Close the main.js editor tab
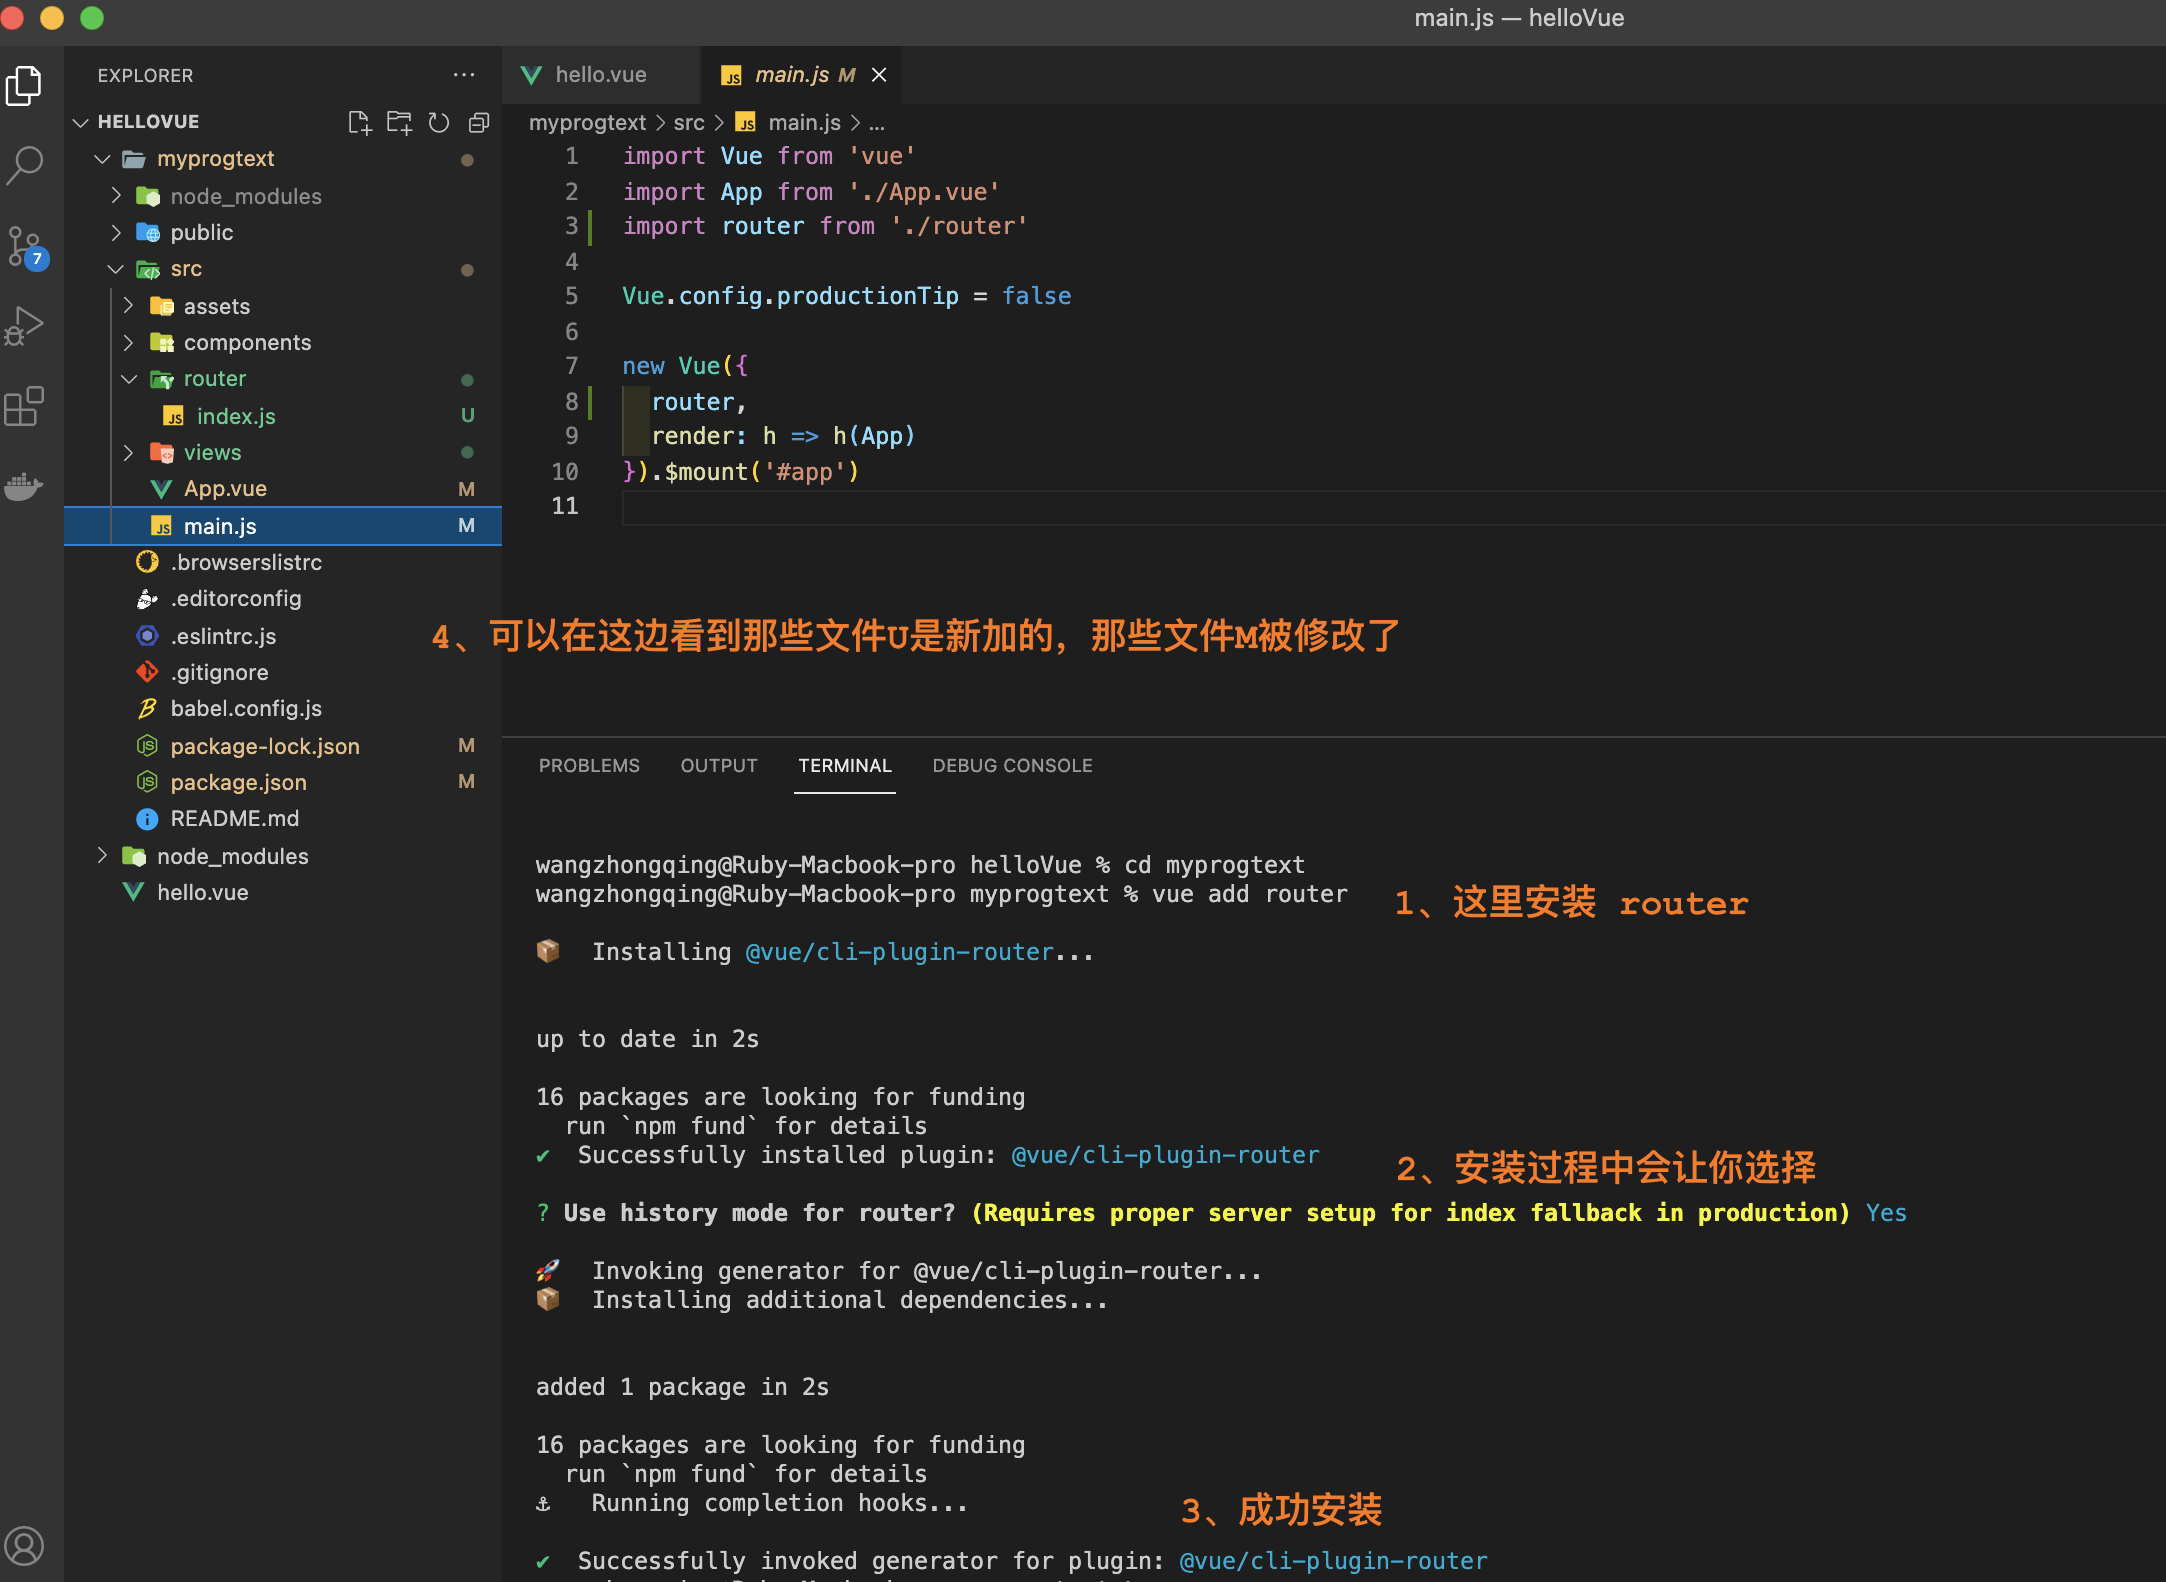Viewport: 2166px width, 1582px height. click(x=879, y=75)
